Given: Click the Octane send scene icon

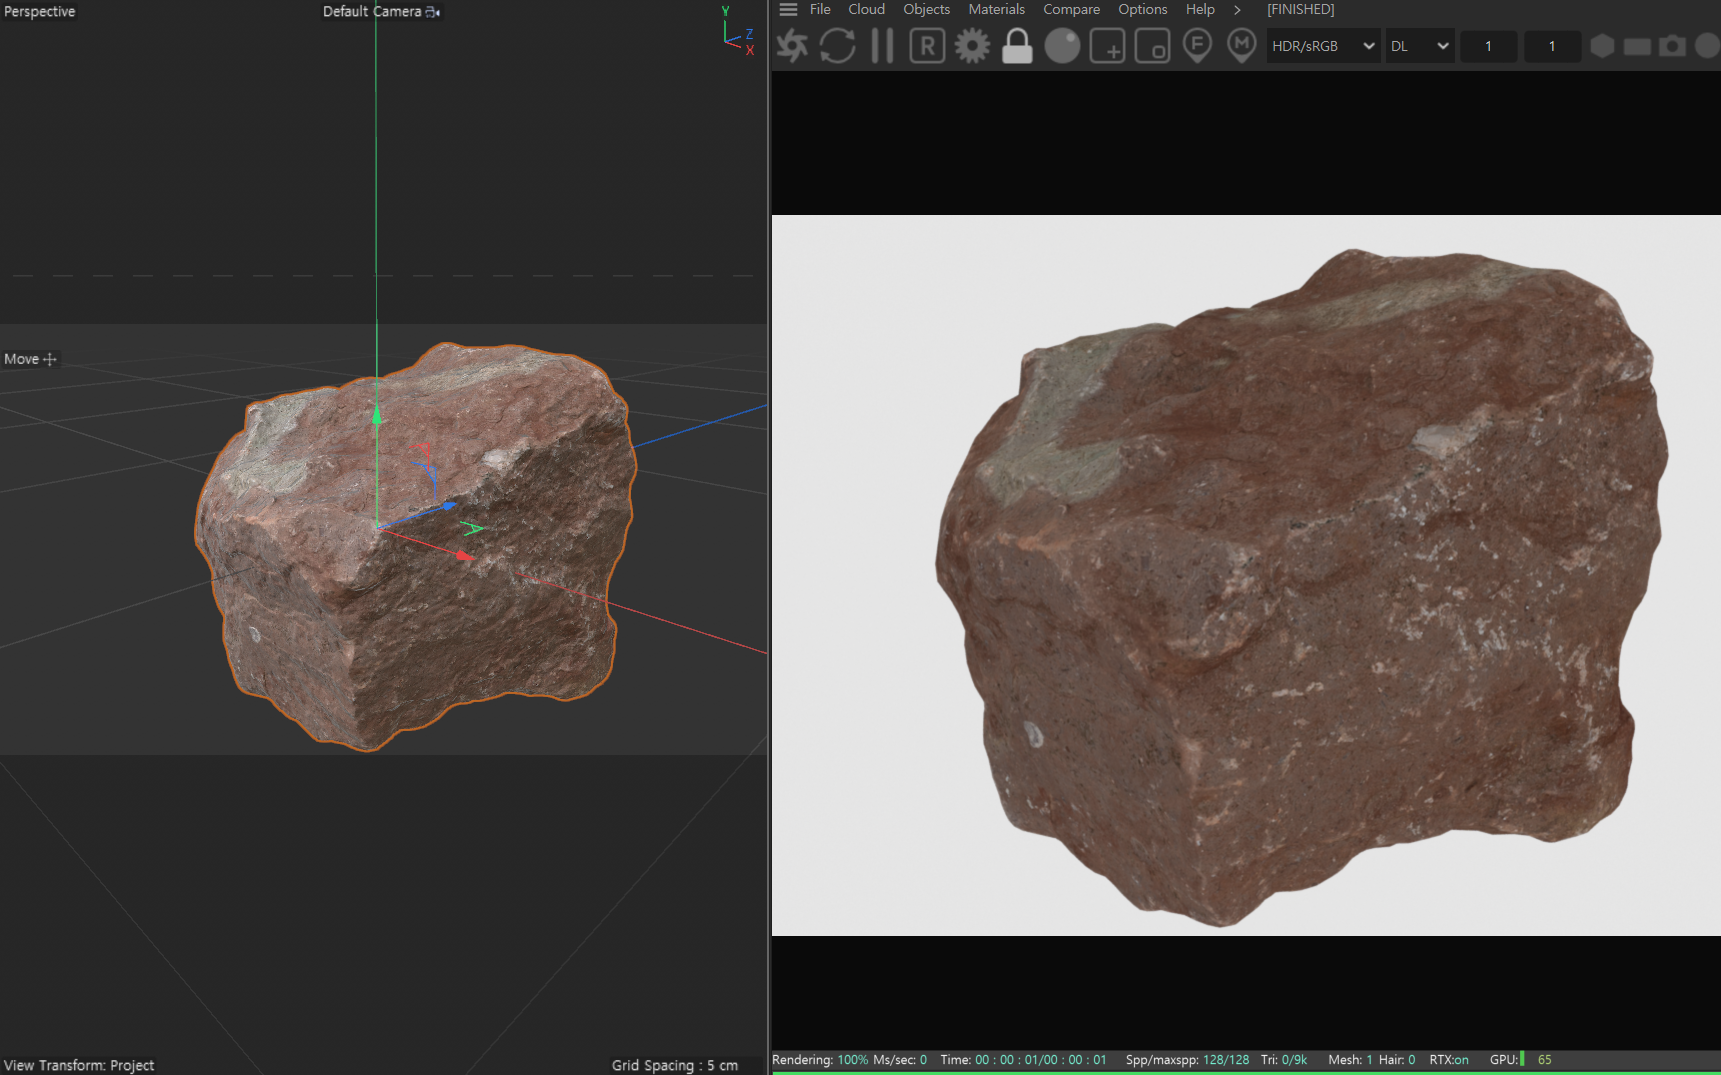Looking at the screenshot, I should [x=792, y=46].
